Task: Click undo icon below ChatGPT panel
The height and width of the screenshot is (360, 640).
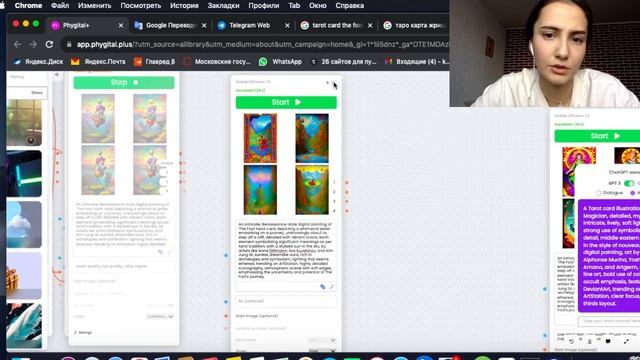Action: [571, 341]
